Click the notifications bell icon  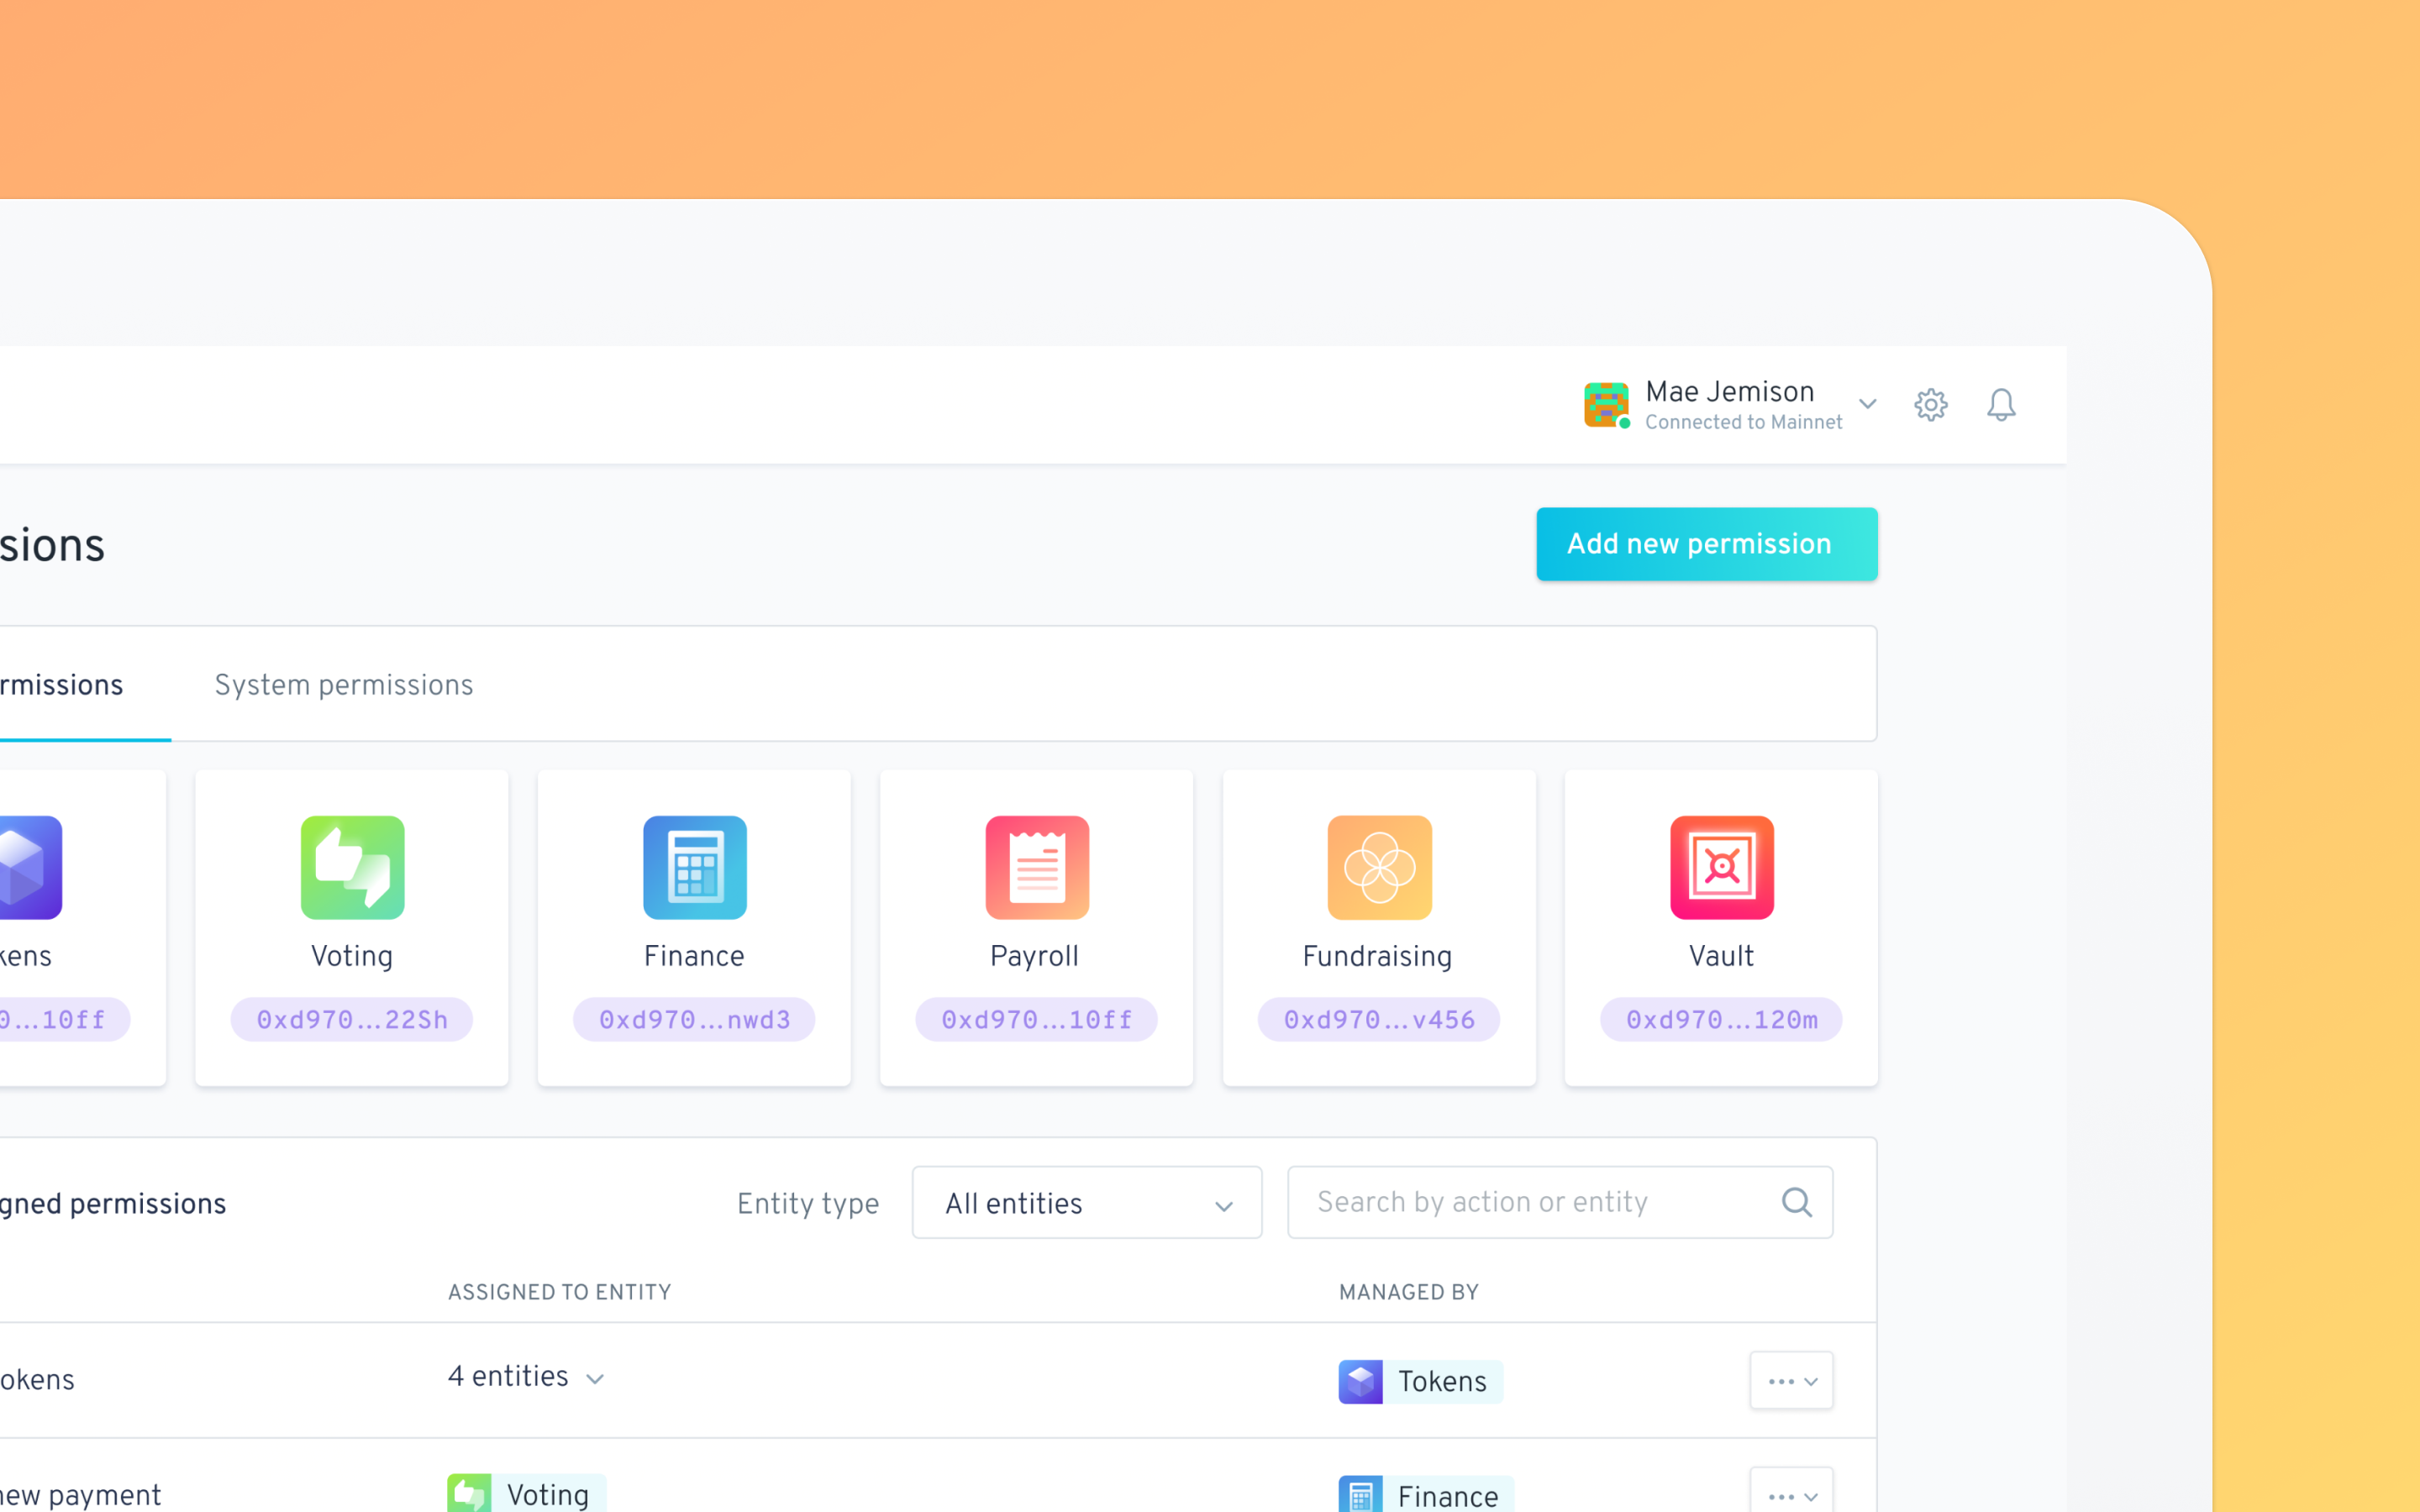[x=2000, y=405]
